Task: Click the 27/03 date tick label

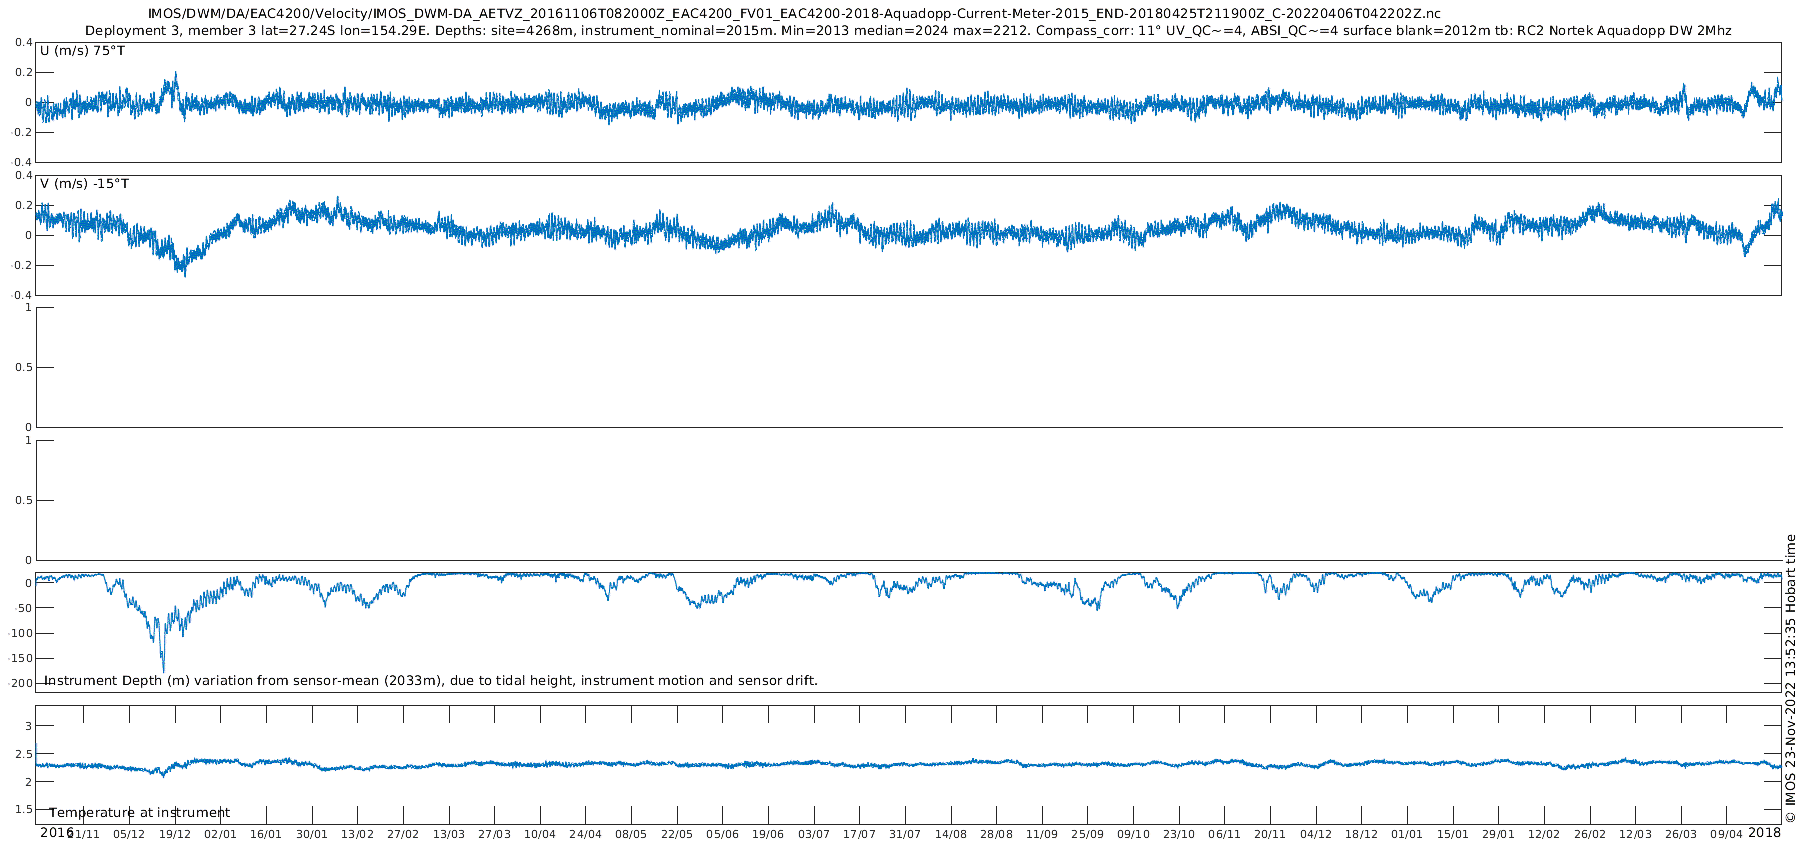Action: coord(494,834)
